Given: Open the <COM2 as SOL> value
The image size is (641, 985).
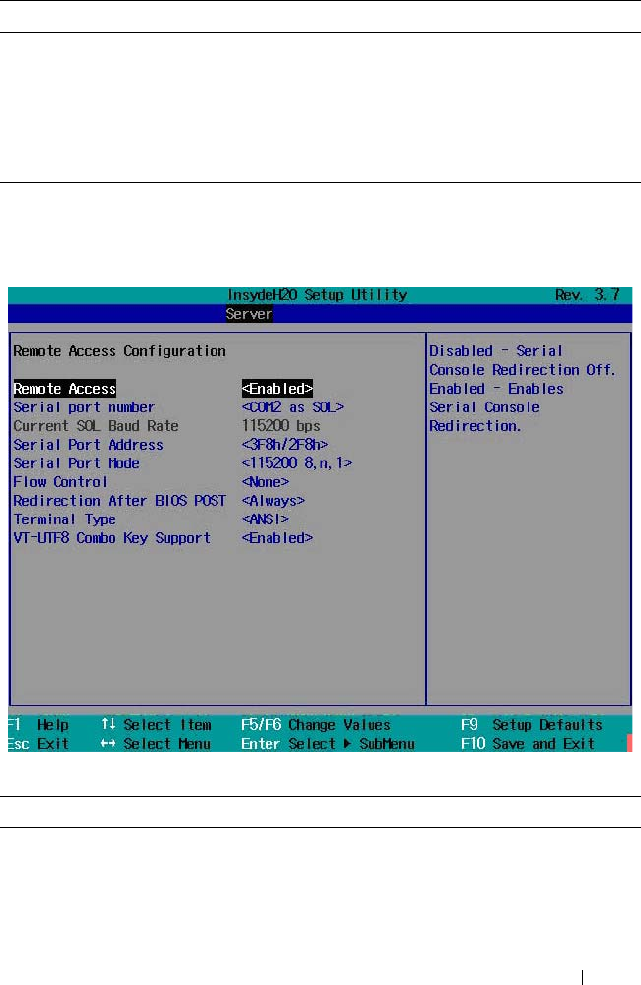Looking at the screenshot, I should pyautogui.click(x=293, y=407).
